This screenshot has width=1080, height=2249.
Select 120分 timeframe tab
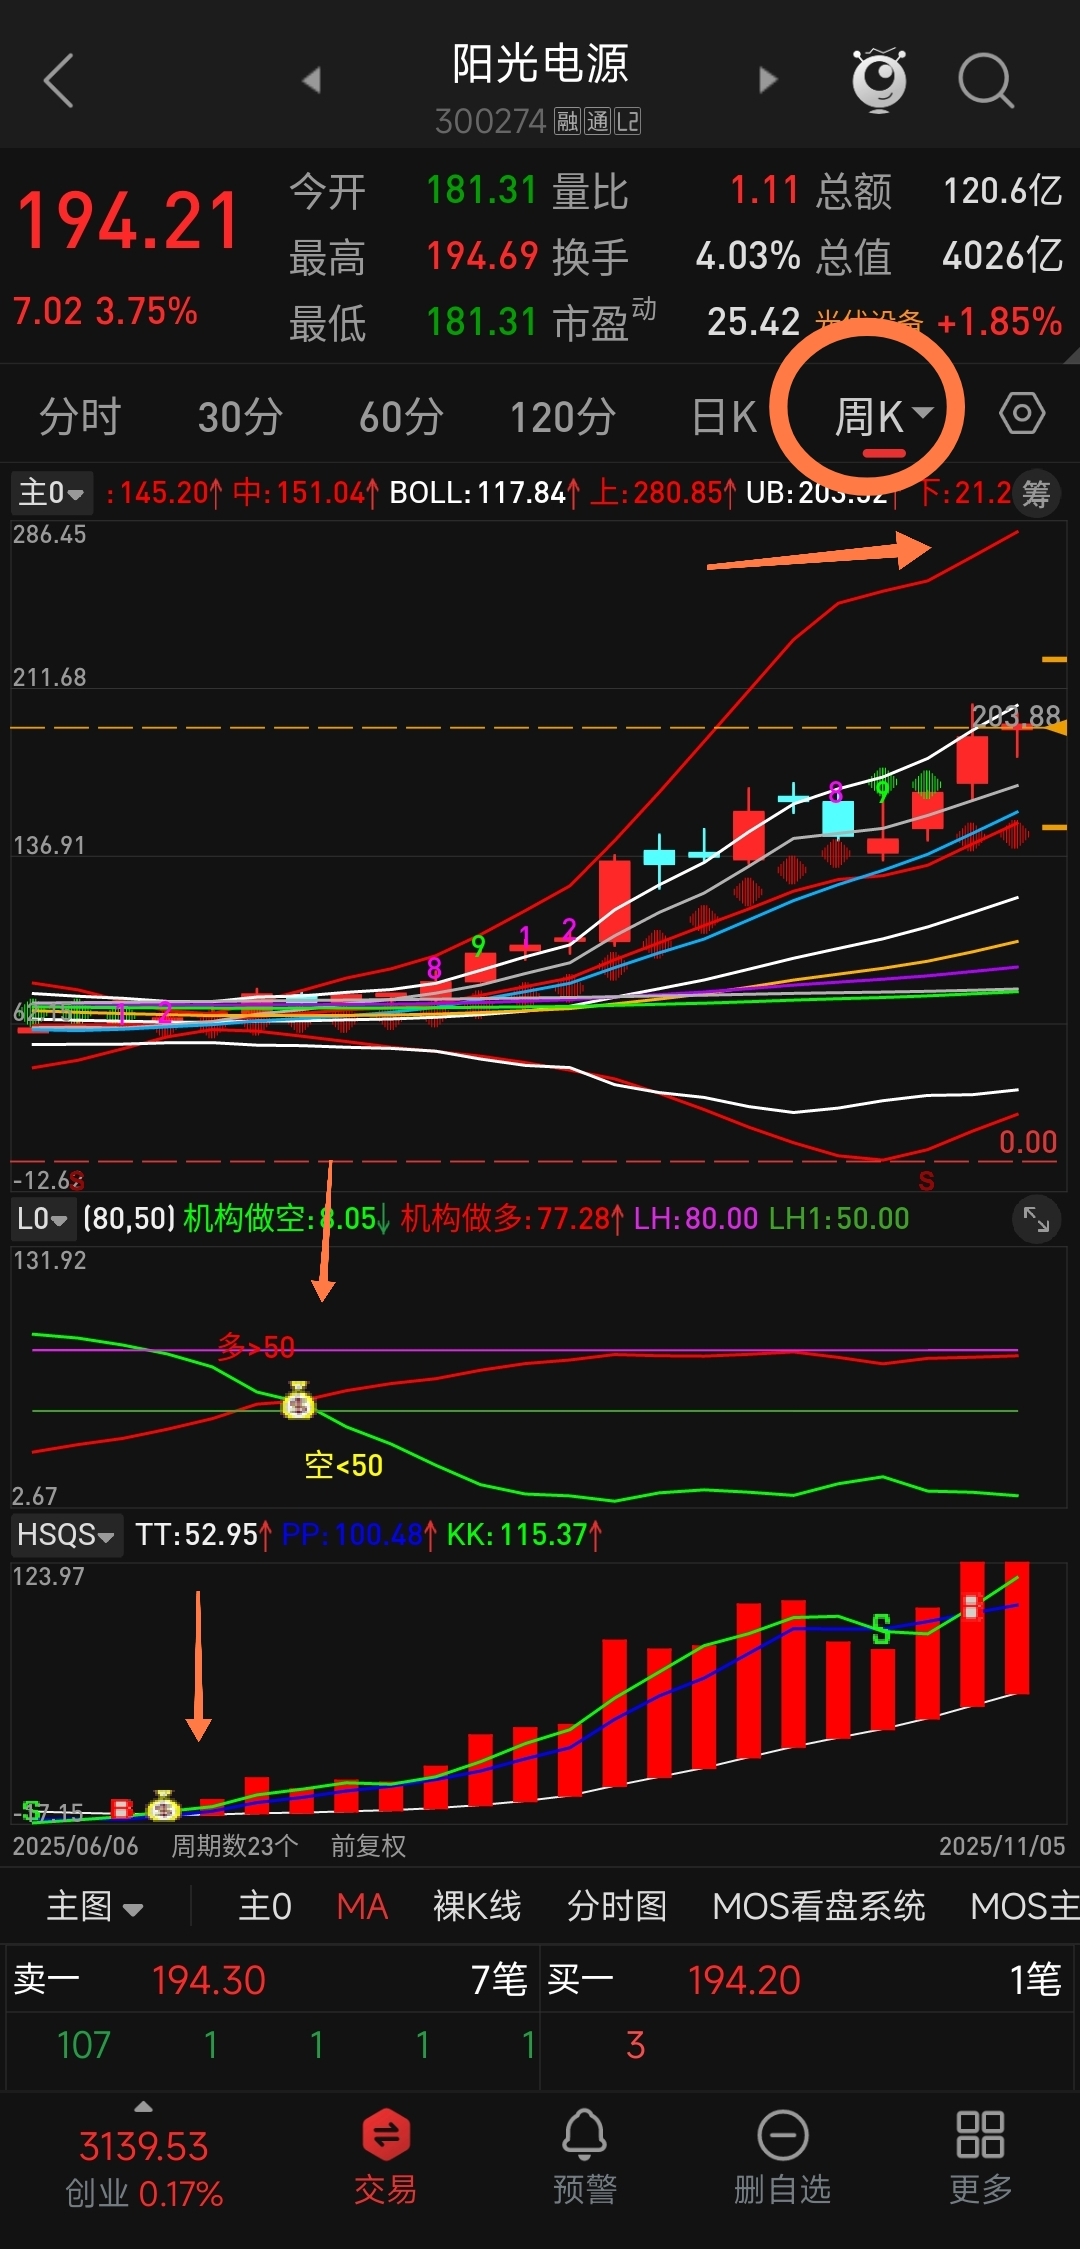coord(563,416)
